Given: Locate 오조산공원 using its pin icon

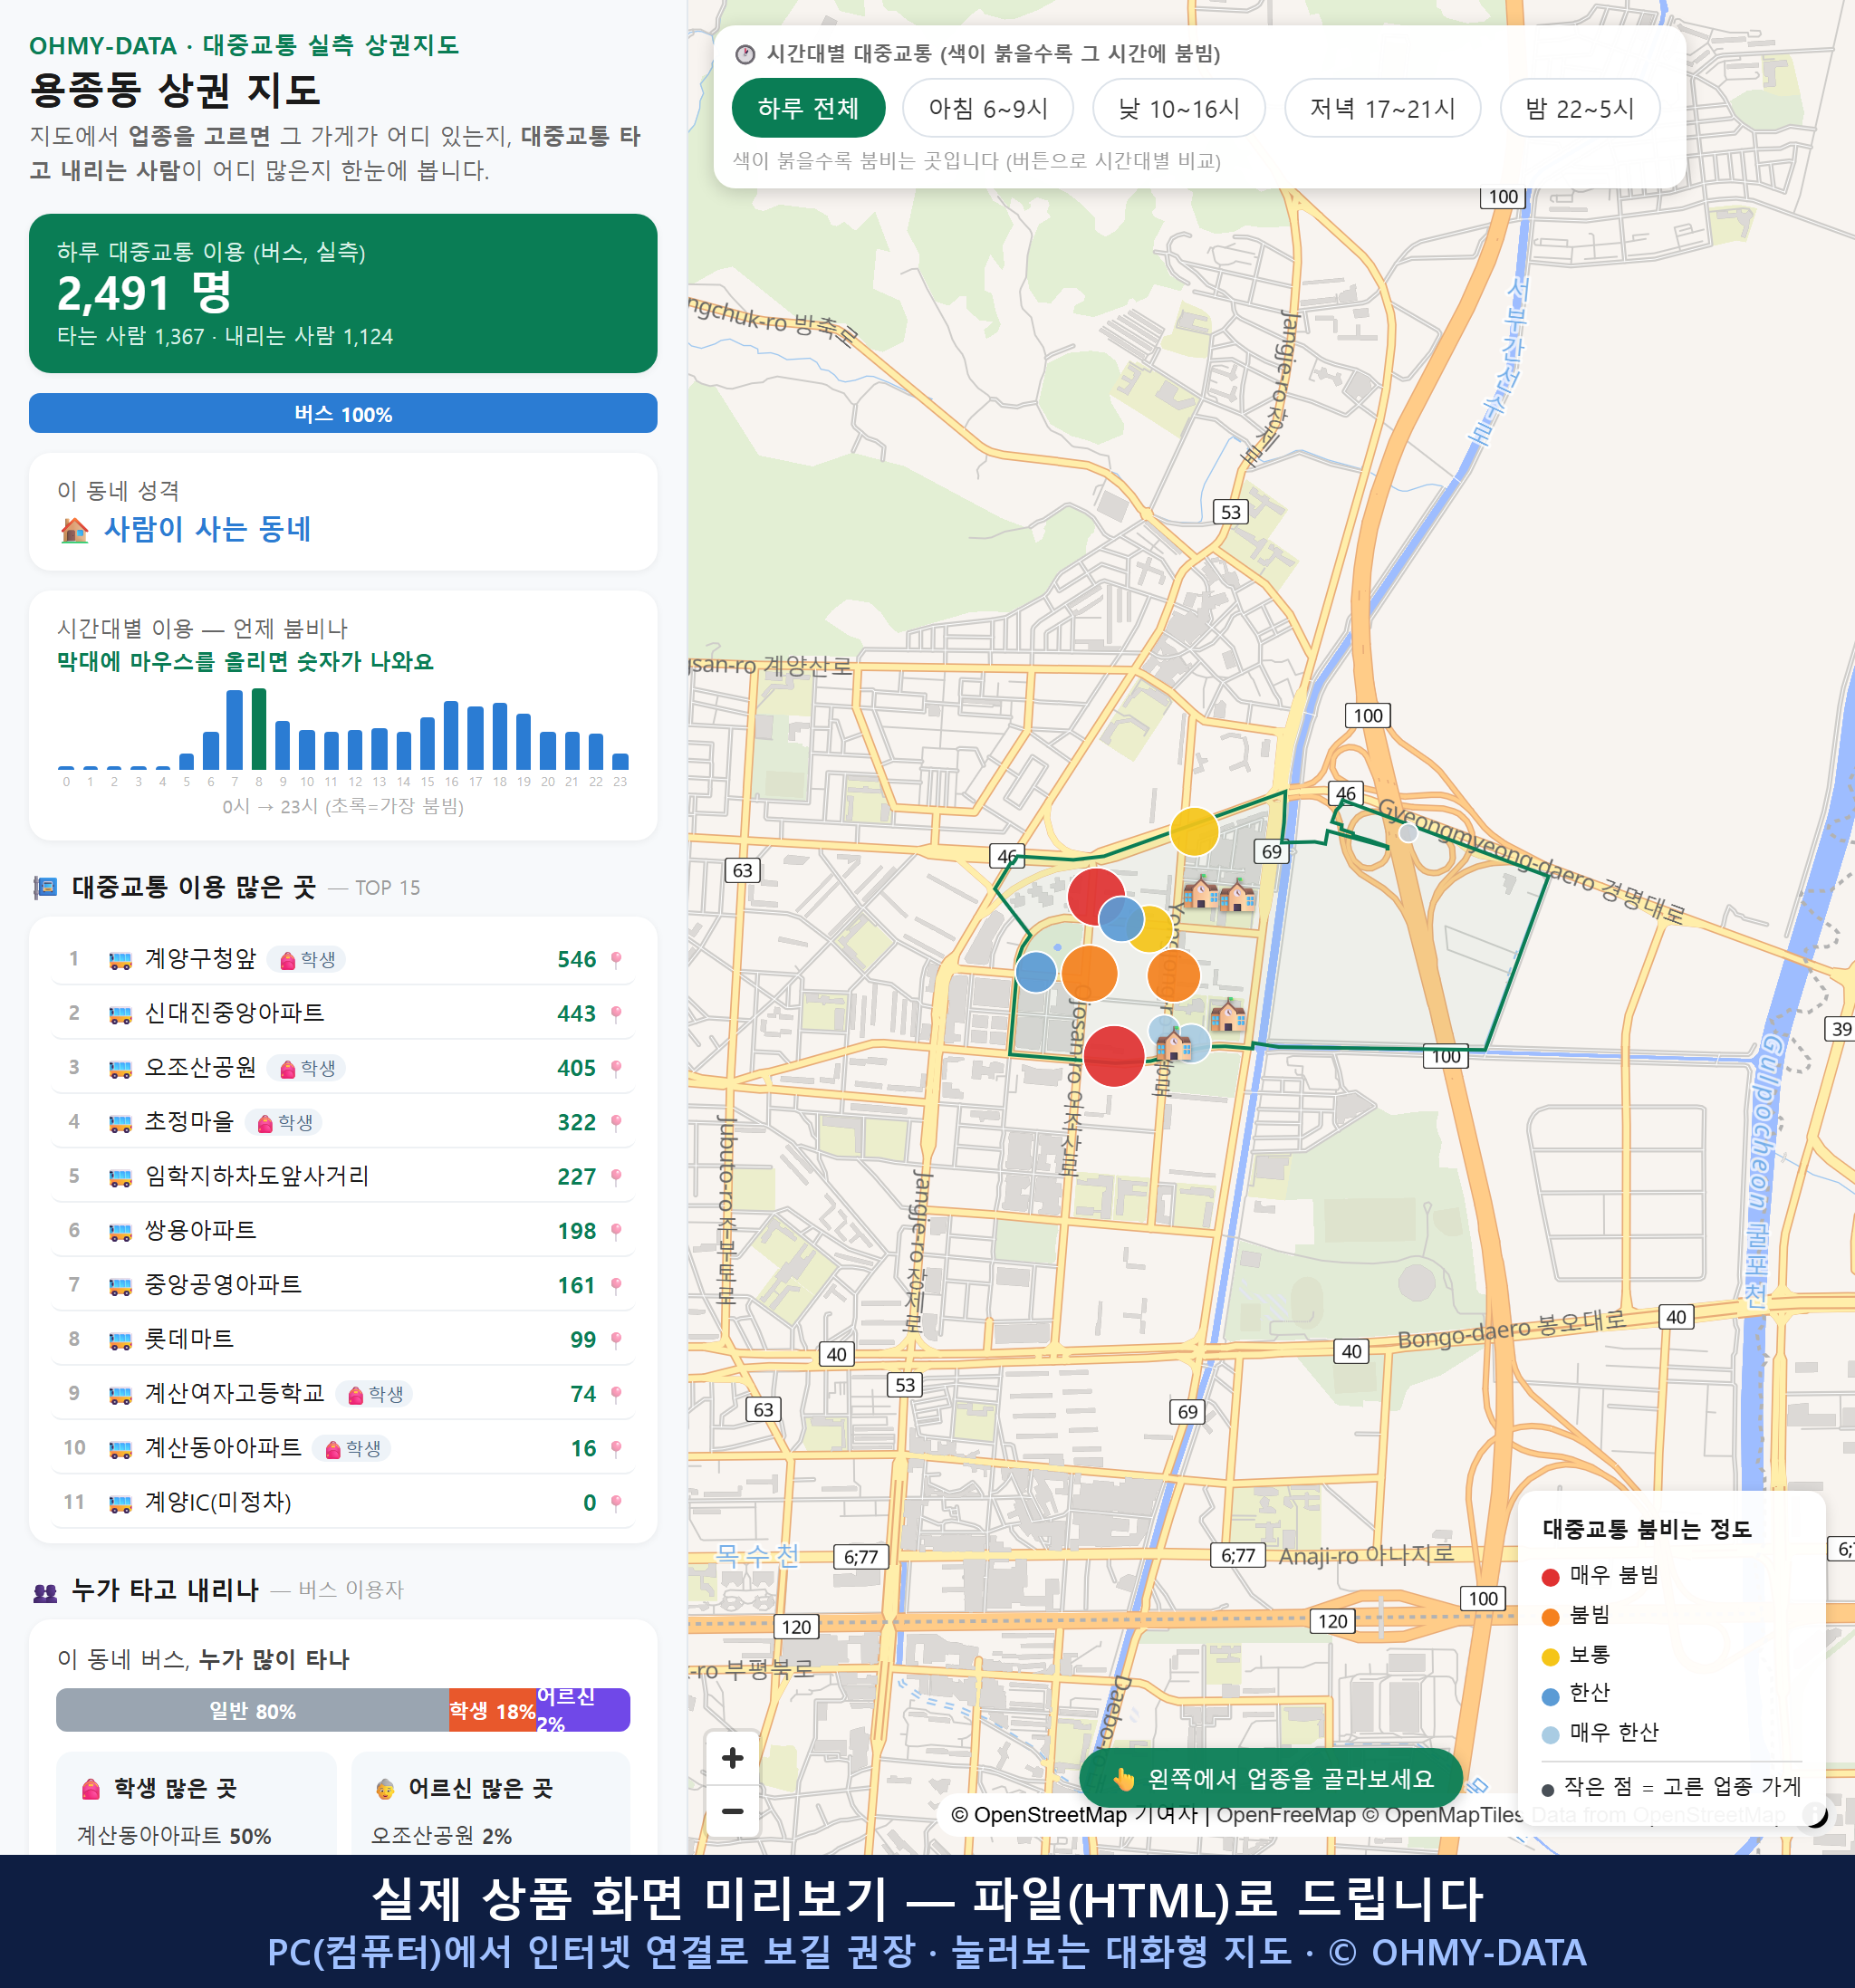Looking at the screenshot, I should pyautogui.click(x=616, y=1069).
